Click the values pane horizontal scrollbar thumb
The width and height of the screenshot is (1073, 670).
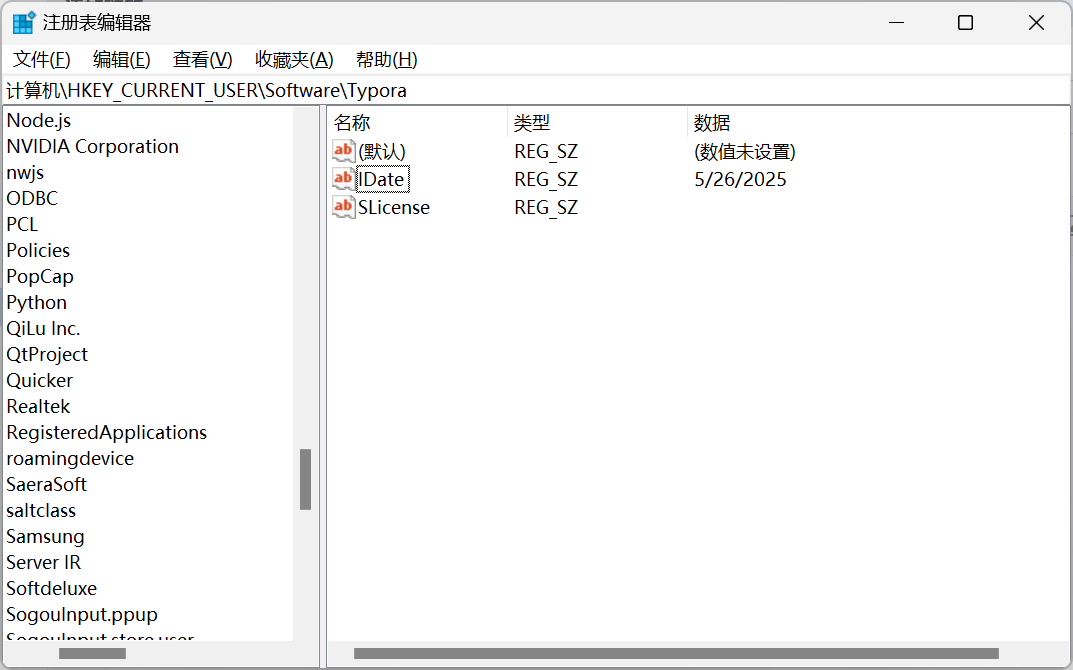point(676,654)
